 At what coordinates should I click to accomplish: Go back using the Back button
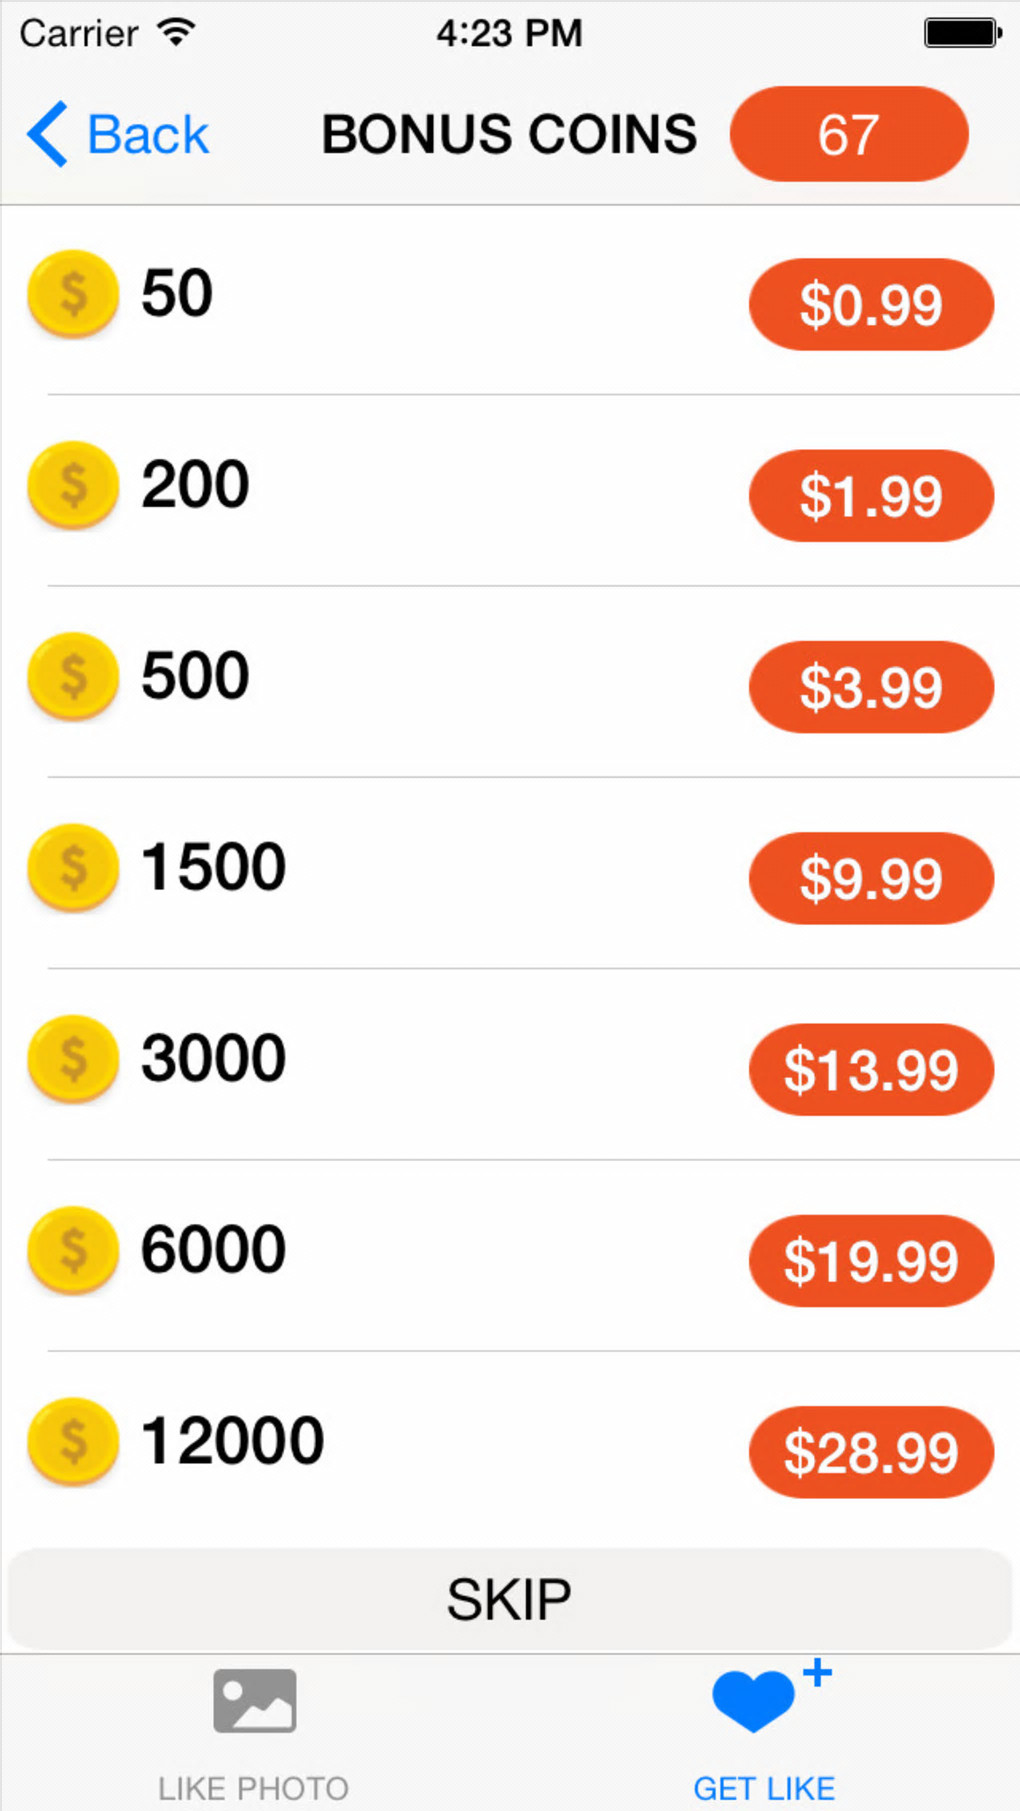[119, 134]
